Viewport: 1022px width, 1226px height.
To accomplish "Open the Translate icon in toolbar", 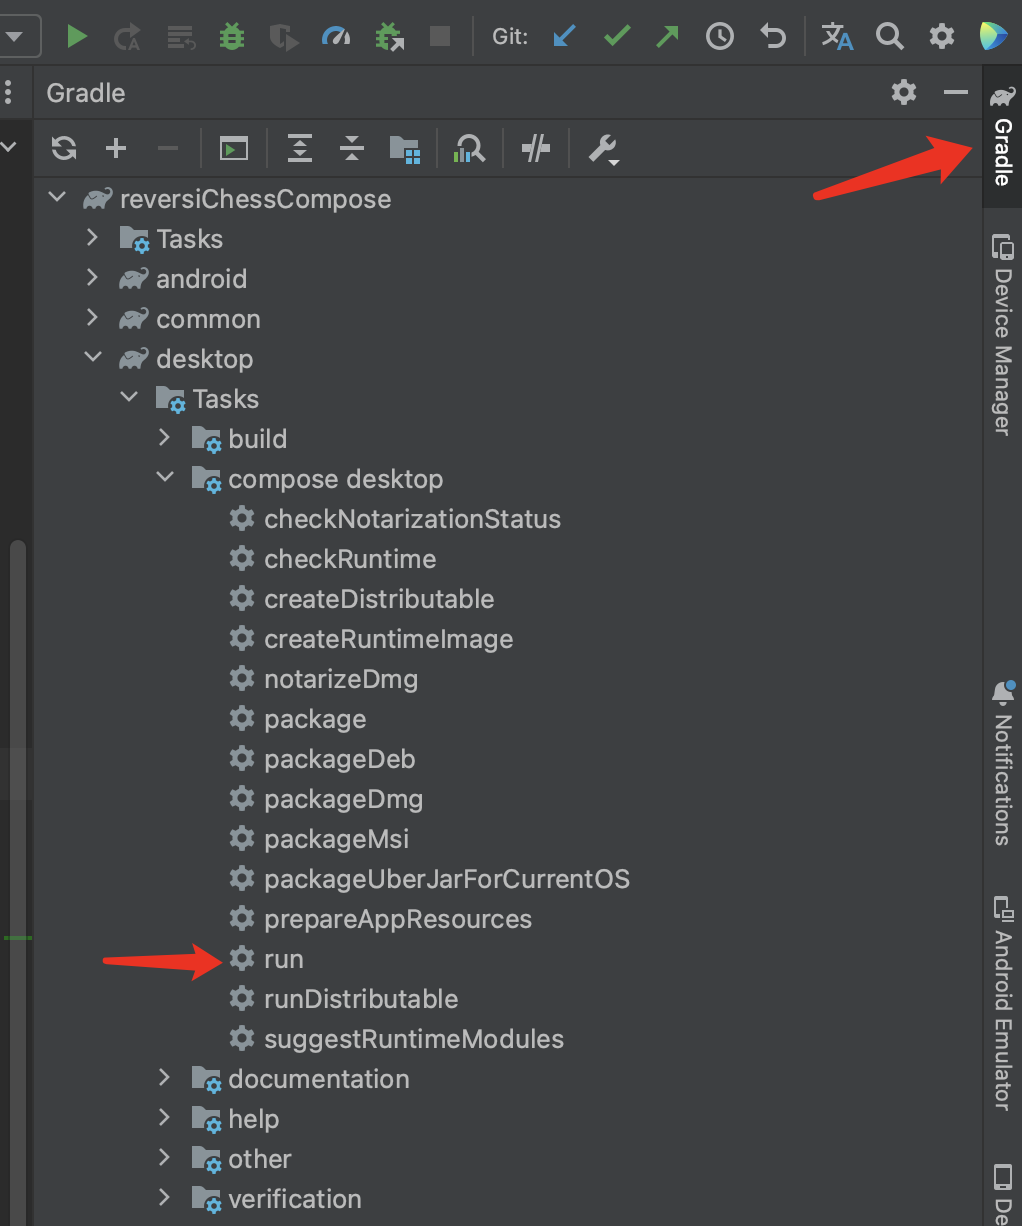I will pyautogui.click(x=837, y=37).
